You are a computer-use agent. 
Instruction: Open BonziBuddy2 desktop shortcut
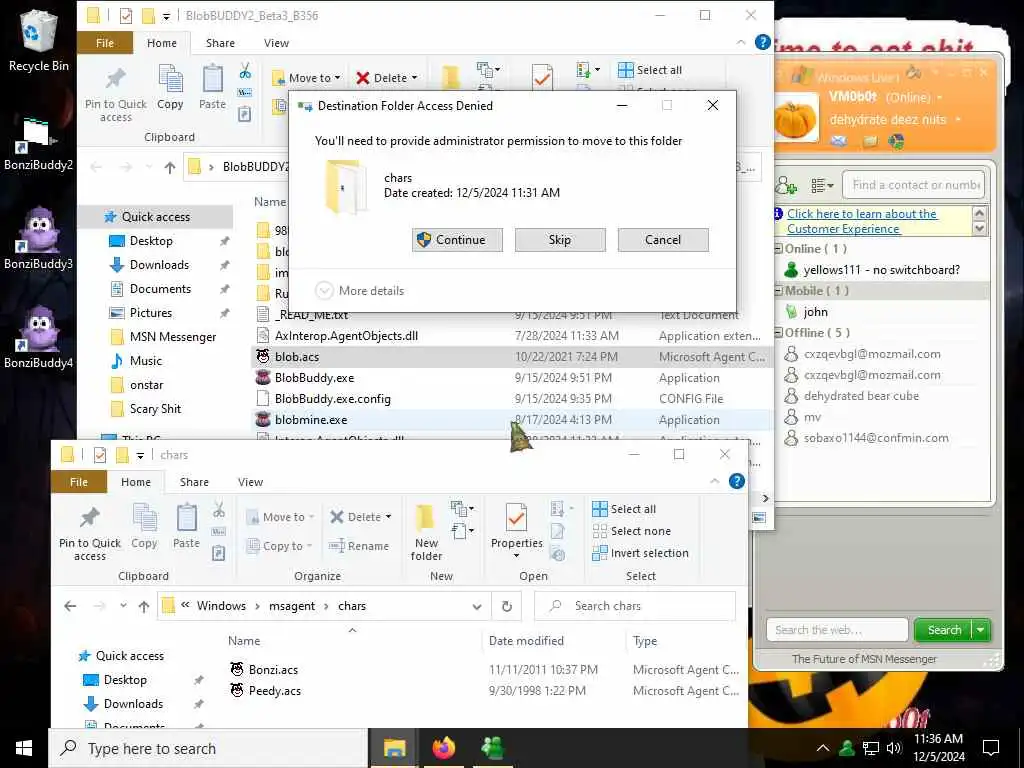click(38, 144)
